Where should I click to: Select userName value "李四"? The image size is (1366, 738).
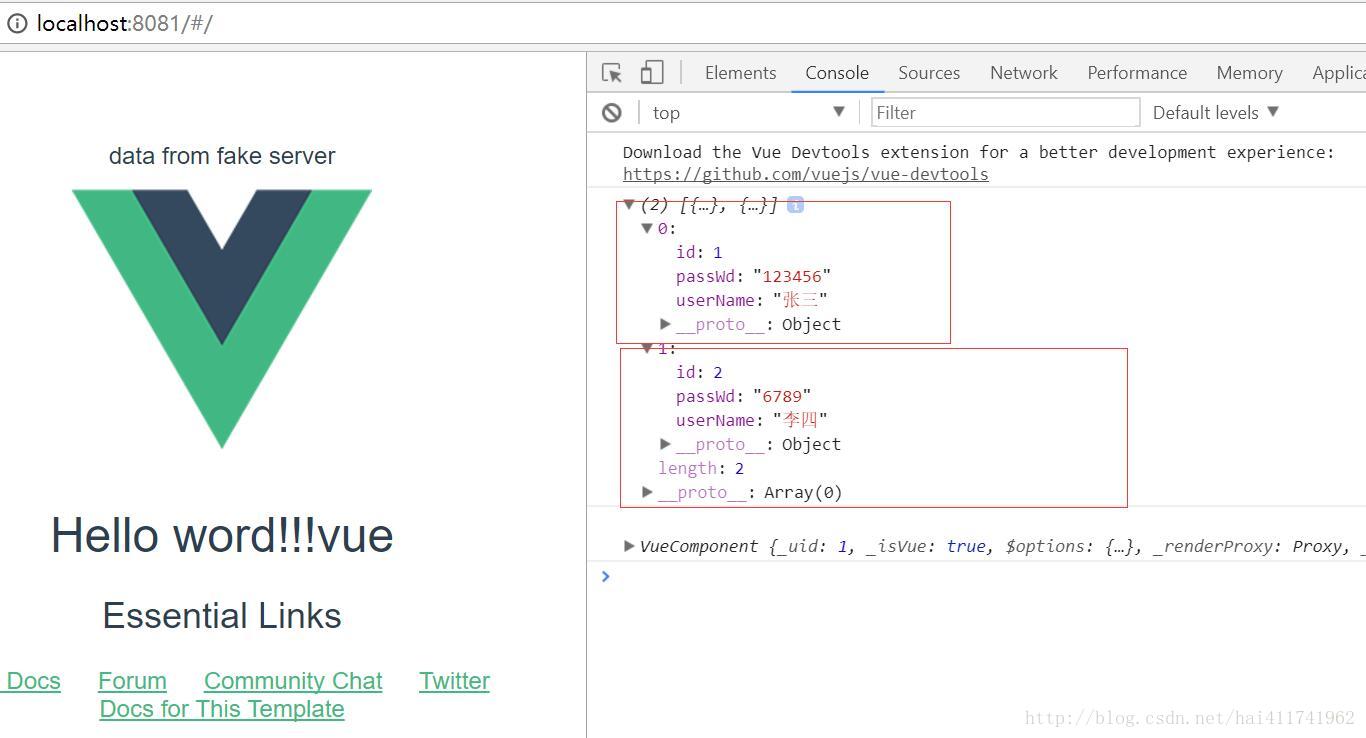click(x=800, y=420)
